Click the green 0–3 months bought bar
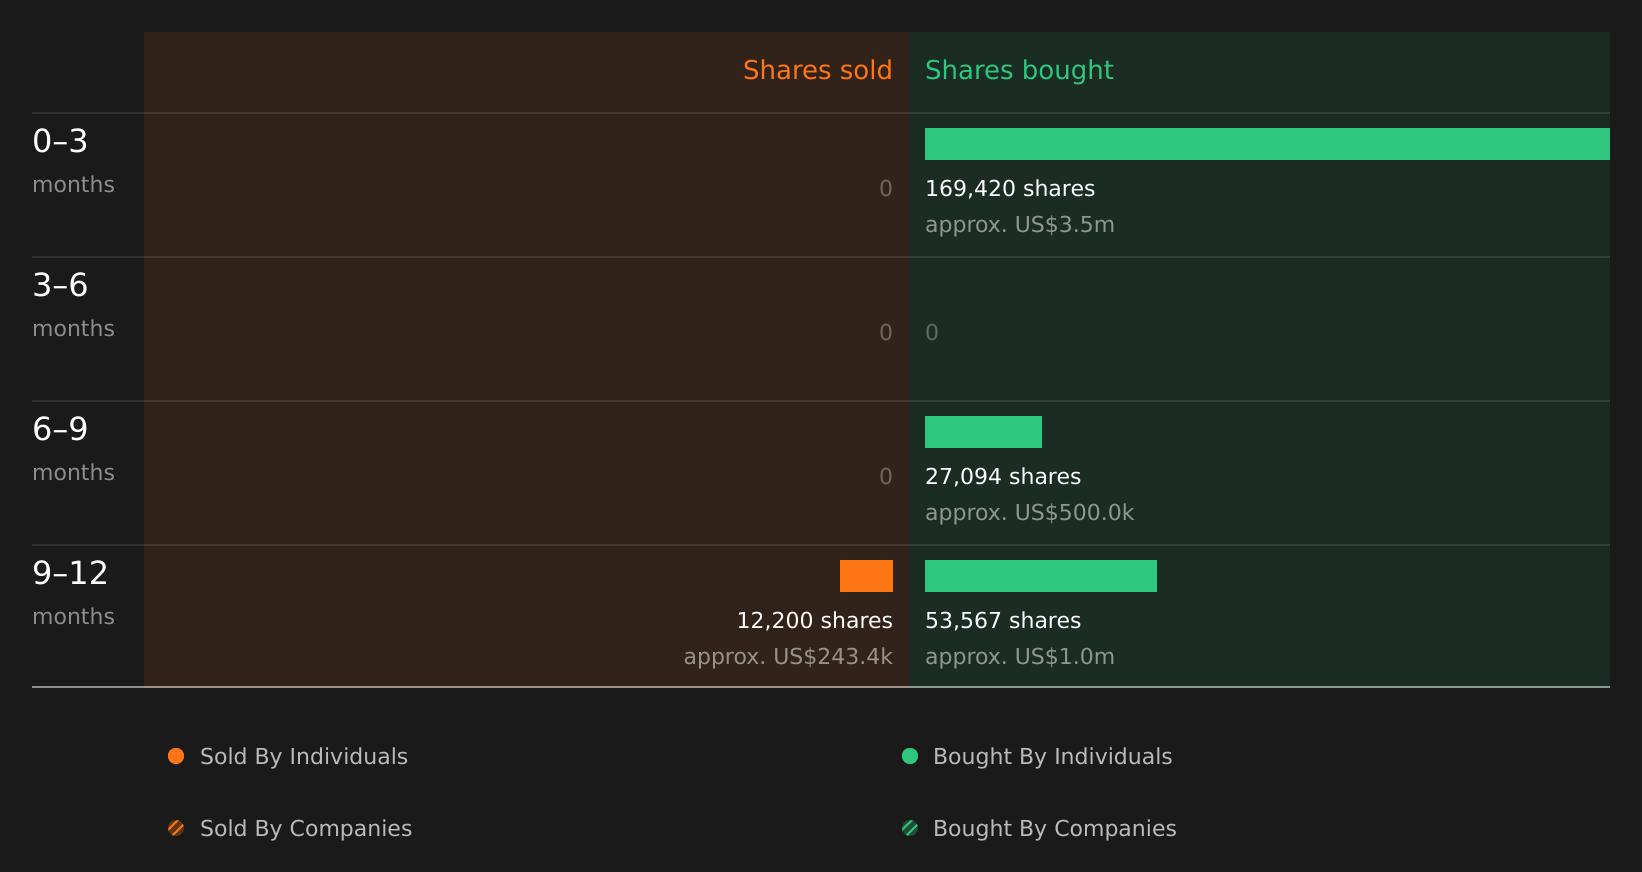This screenshot has height=872, width=1642. click(1267, 144)
